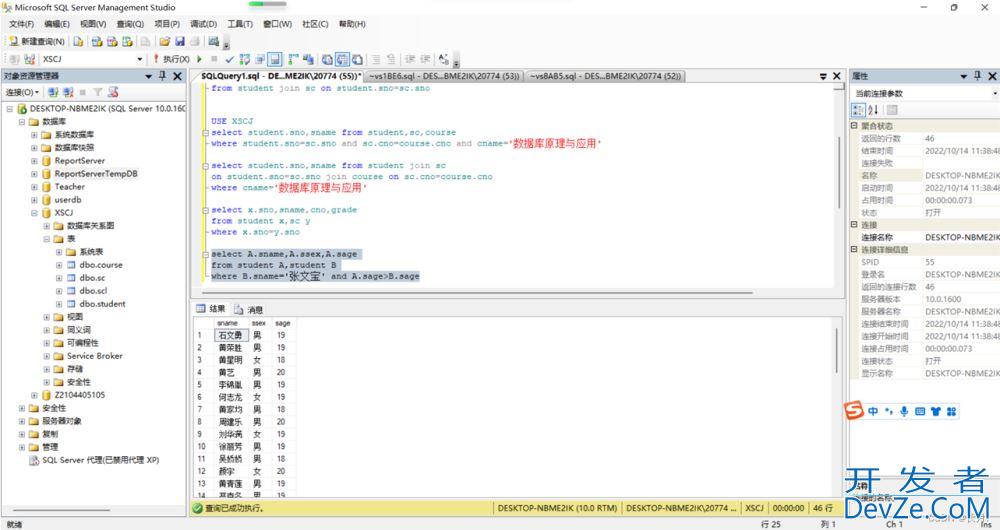Open the View (视图) menu
The width and height of the screenshot is (1000, 530).
[93, 24]
